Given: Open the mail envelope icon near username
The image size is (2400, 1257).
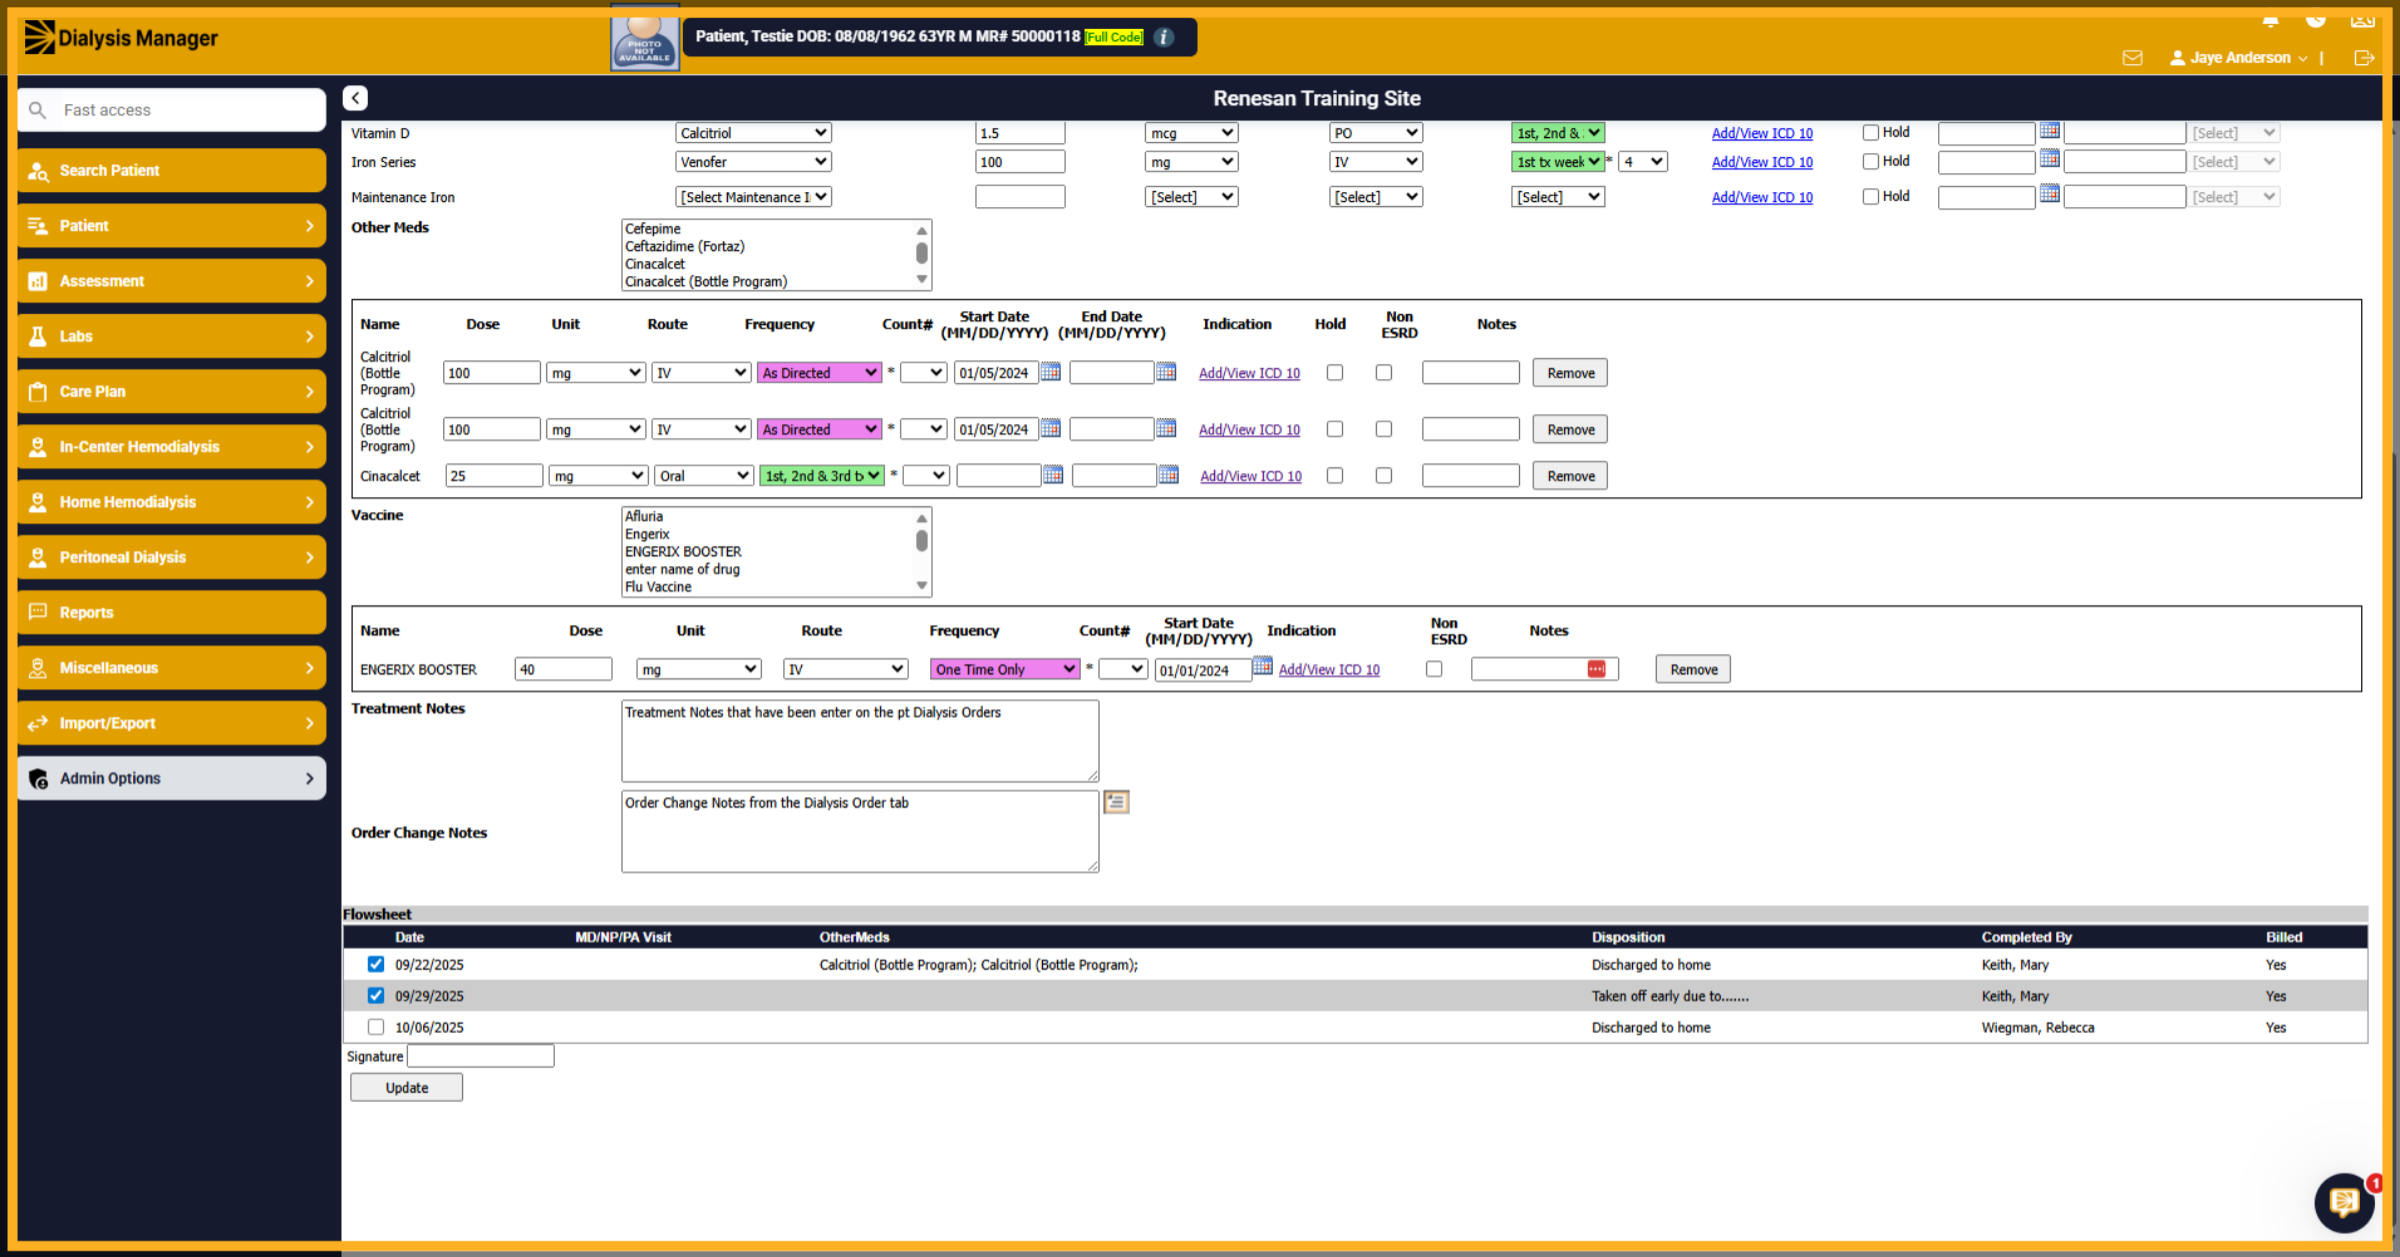Looking at the screenshot, I should [2132, 58].
